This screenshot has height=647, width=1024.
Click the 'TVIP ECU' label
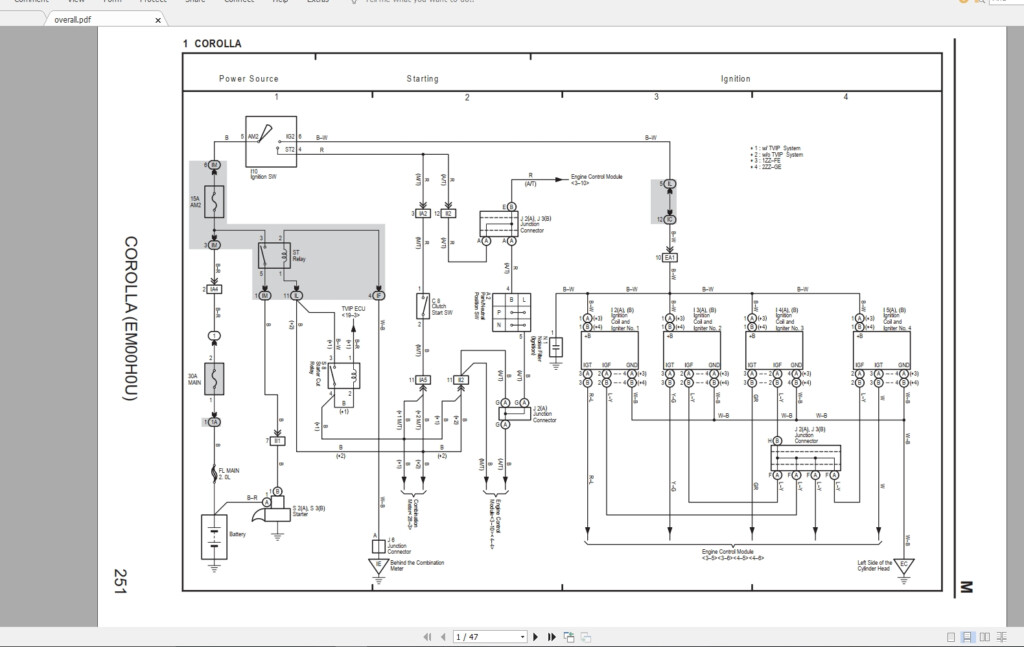(x=353, y=311)
